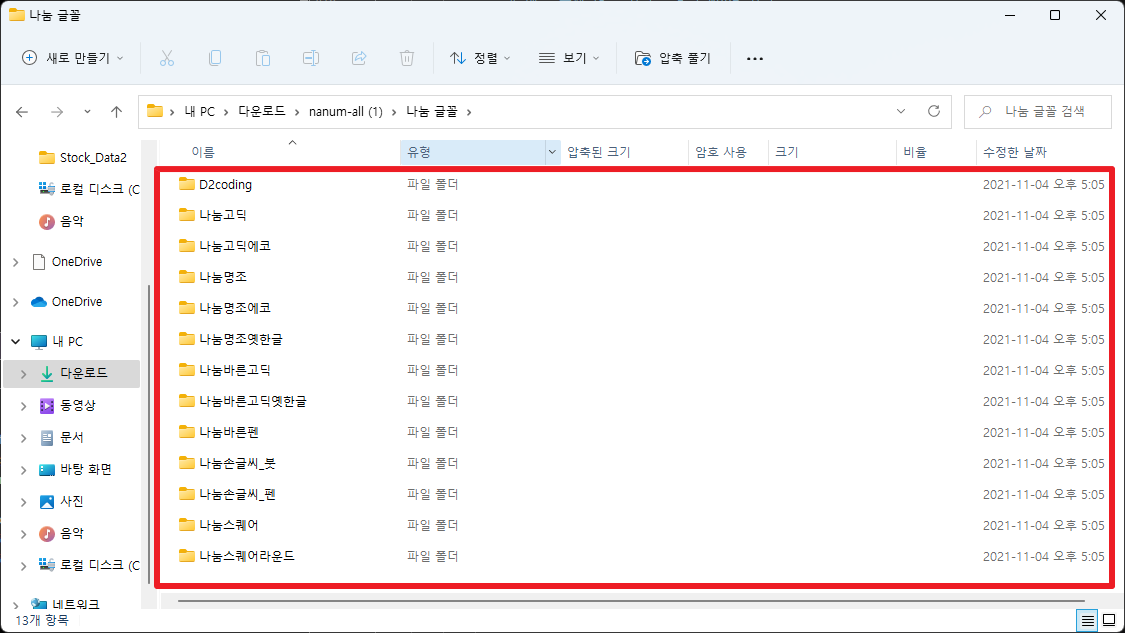Click the Copy icon in toolbar
This screenshot has width=1125, height=633.
(215, 58)
